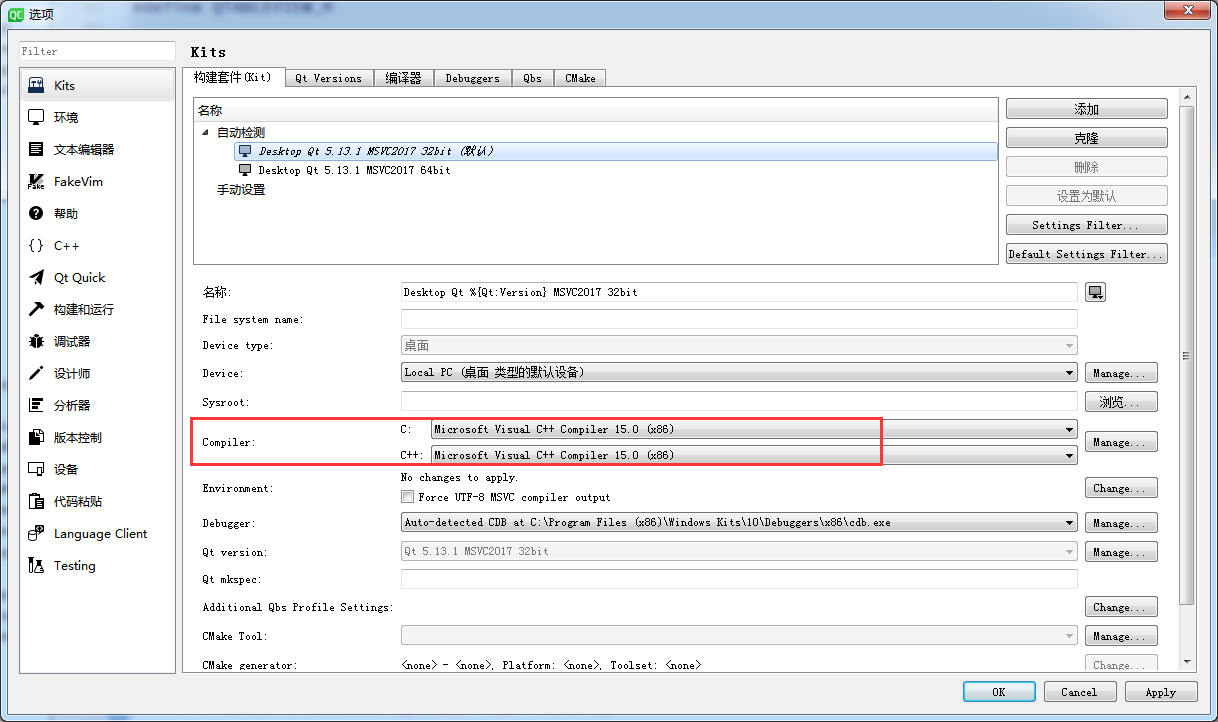Screen dimensions: 1218x722
Task: Open the Device dropdown showing Local PC
Action: pyautogui.click(x=739, y=373)
